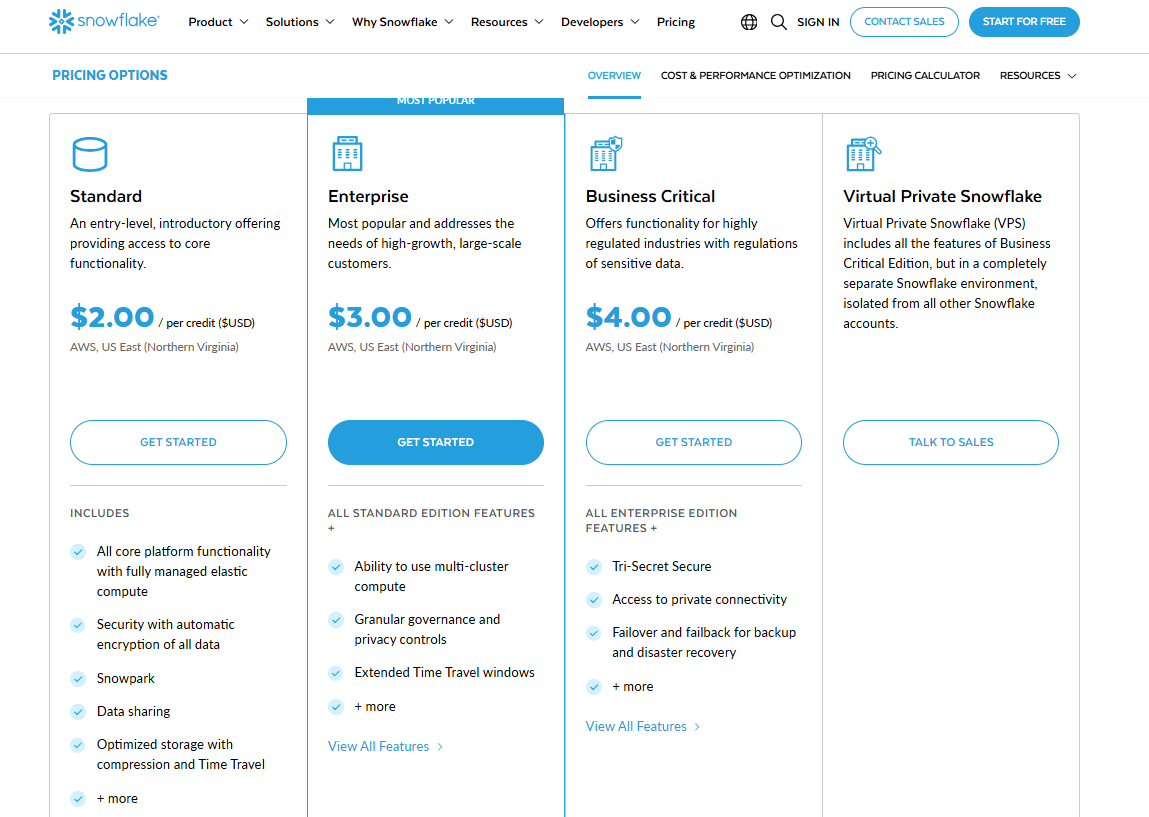Click checkmark beside Snowpark
1149x817 pixels.
[x=78, y=679]
